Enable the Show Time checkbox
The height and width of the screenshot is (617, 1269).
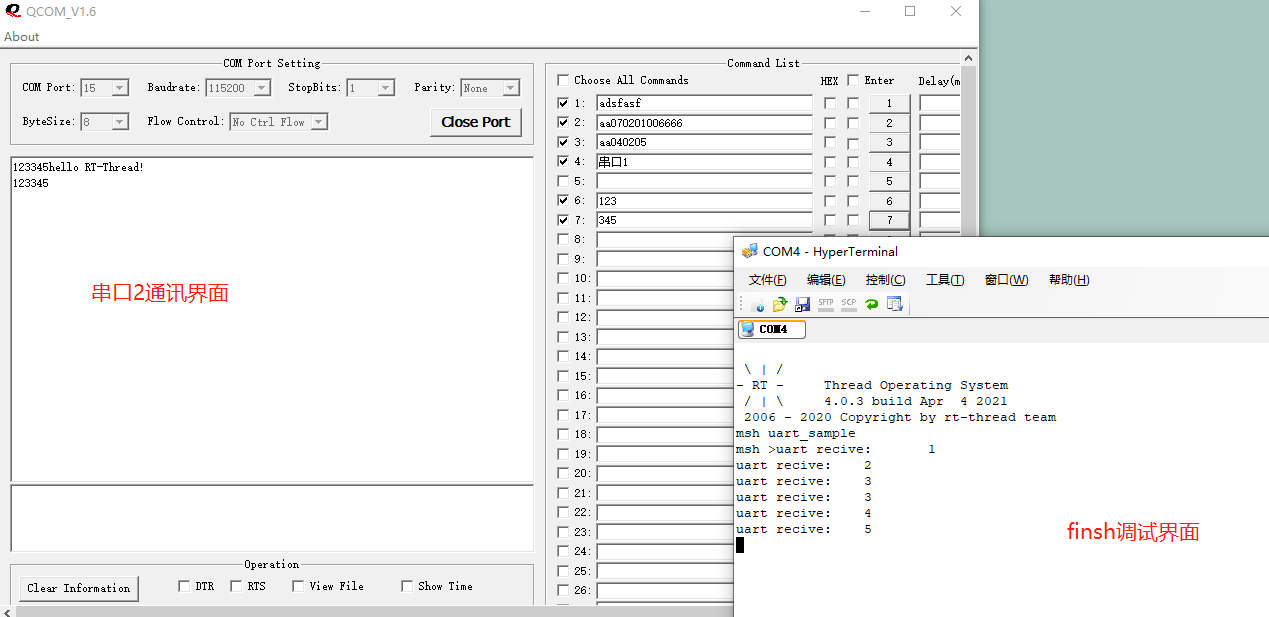pyautogui.click(x=407, y=586)
